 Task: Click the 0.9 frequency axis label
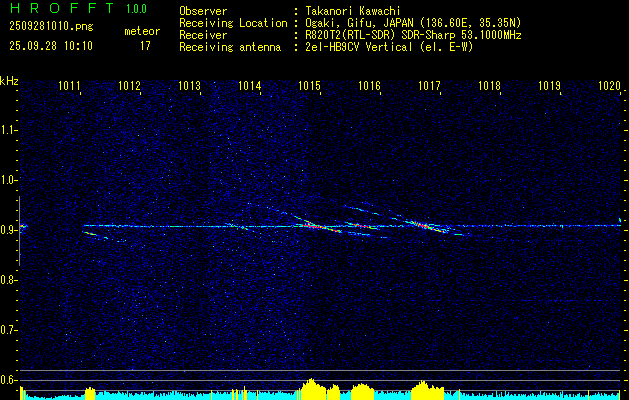(8, 230)
